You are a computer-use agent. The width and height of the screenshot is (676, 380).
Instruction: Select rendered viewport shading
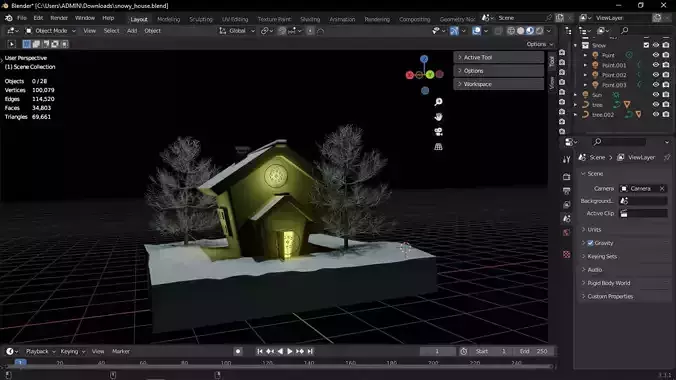point(539,31)
